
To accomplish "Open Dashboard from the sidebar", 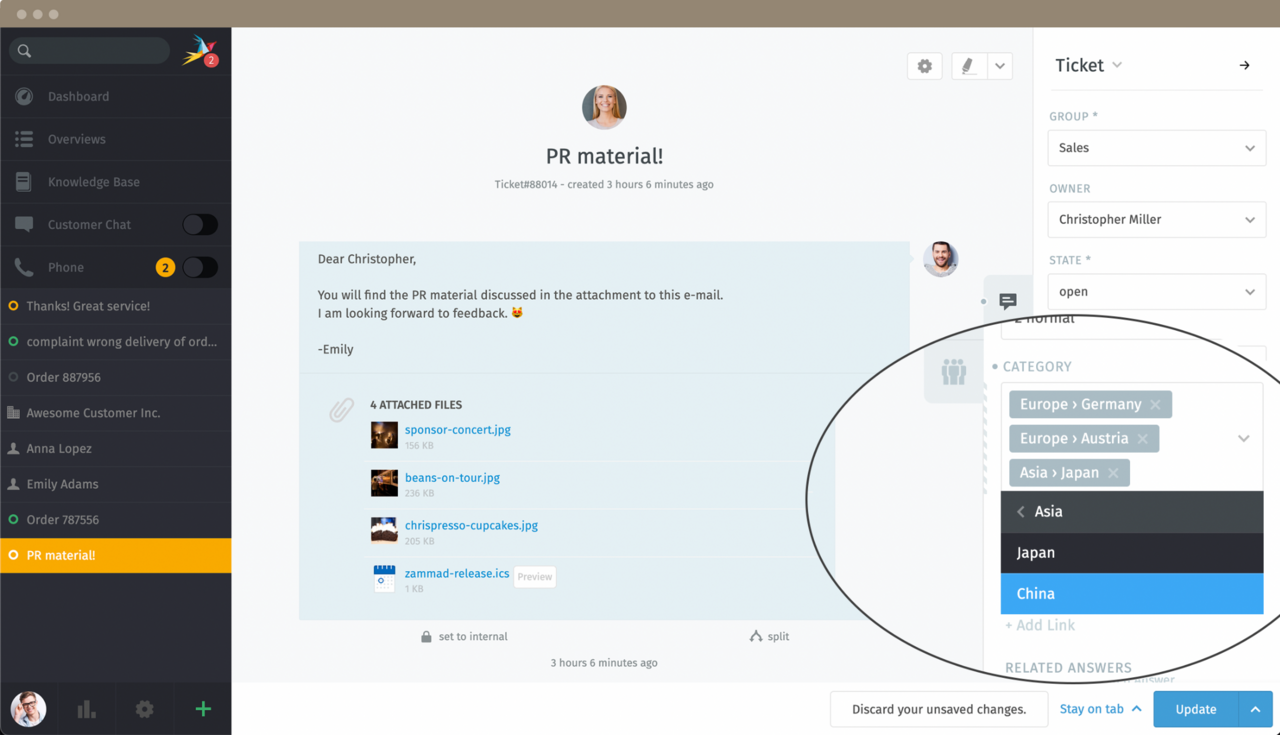I will [115, 96].
